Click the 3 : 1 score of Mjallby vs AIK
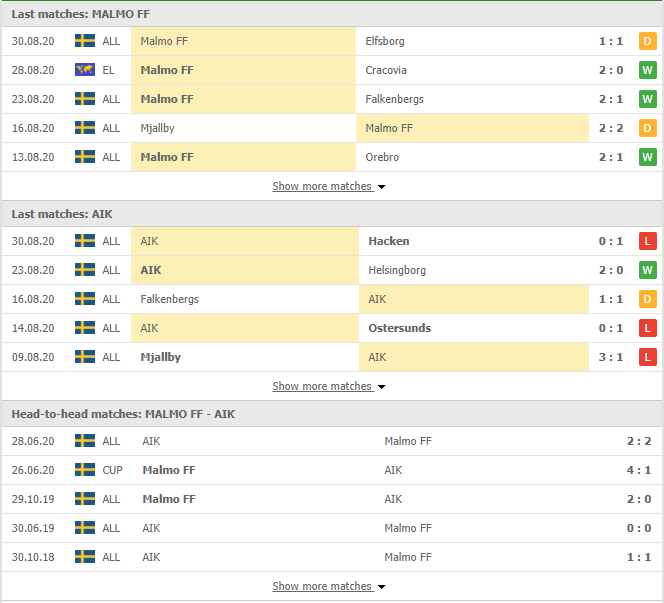 (x=610, y=357)
